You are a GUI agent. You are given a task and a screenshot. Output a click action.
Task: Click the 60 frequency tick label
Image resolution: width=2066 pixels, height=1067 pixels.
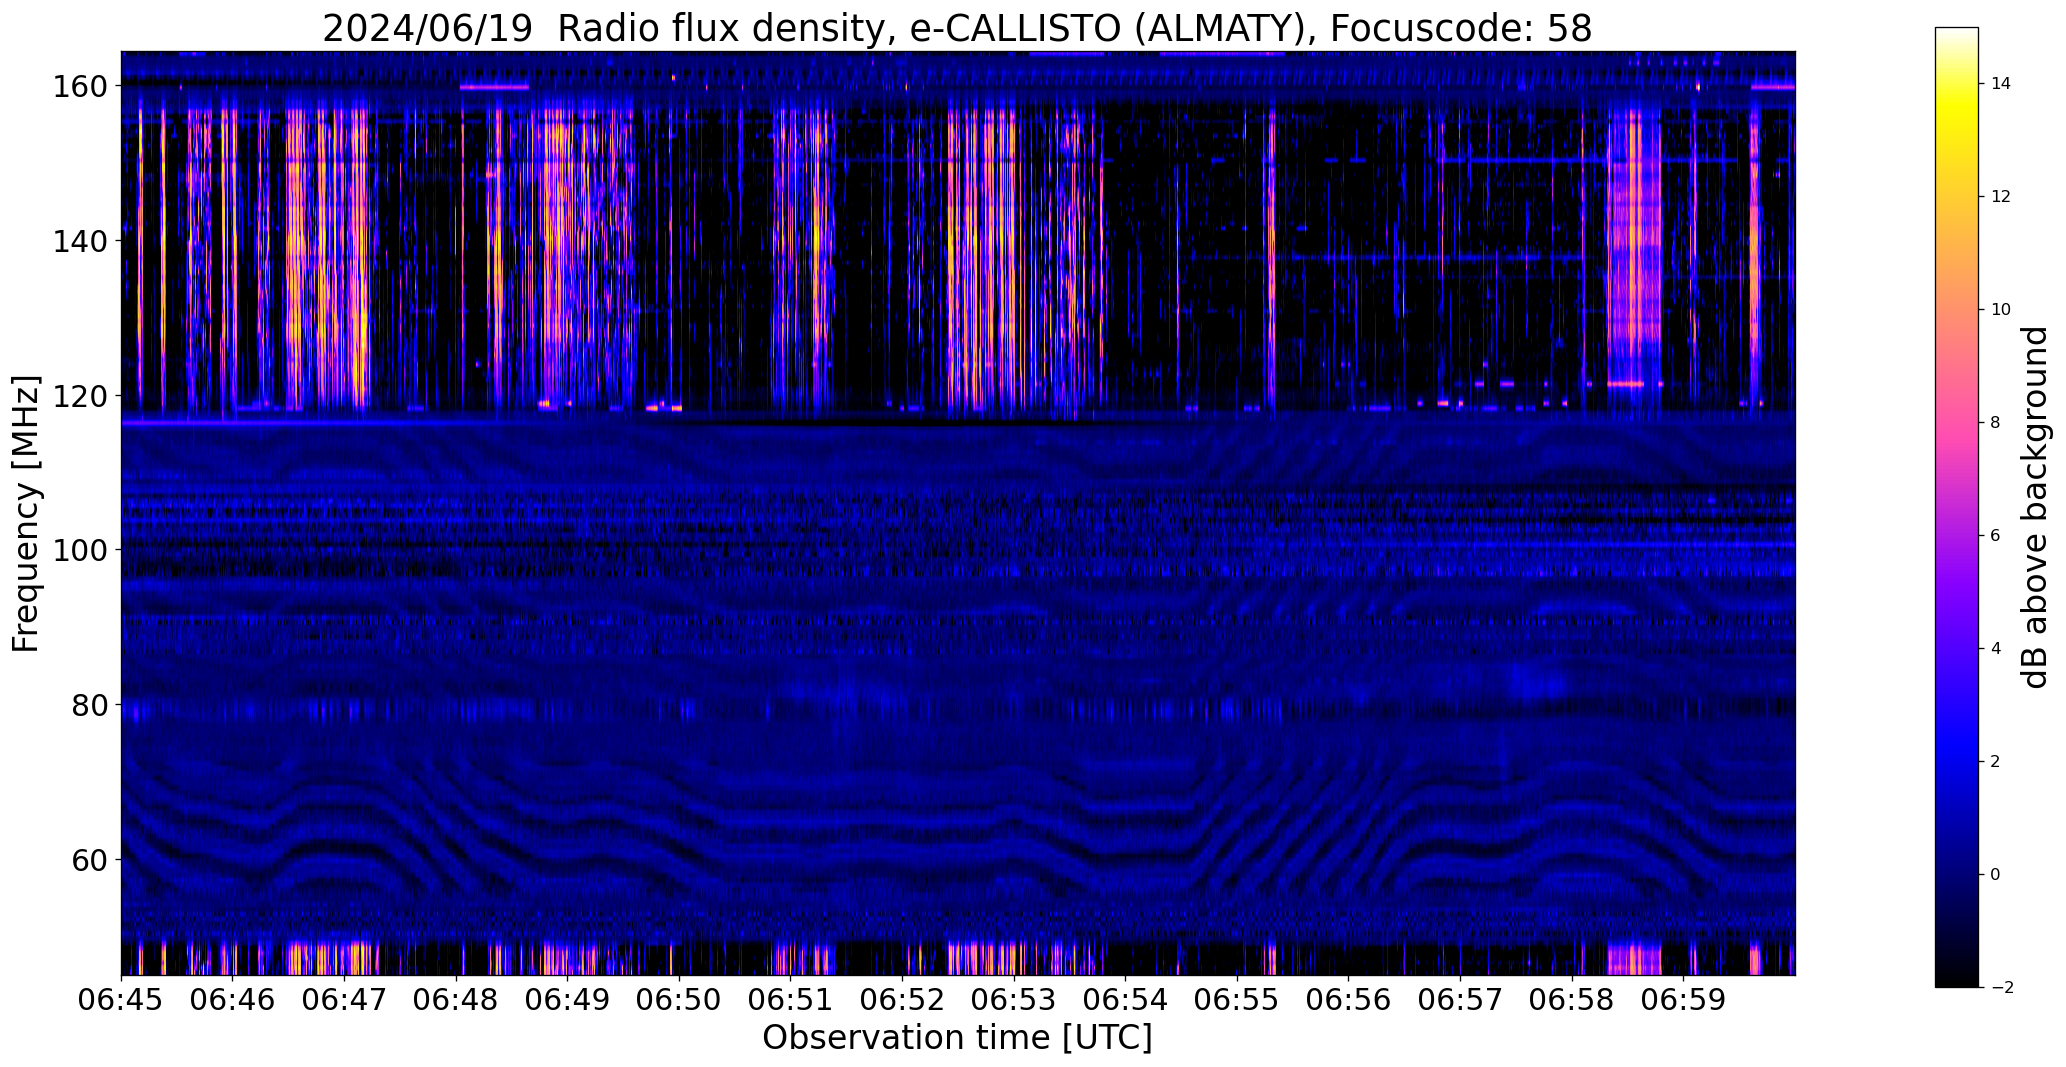click(x=89, y=859)
